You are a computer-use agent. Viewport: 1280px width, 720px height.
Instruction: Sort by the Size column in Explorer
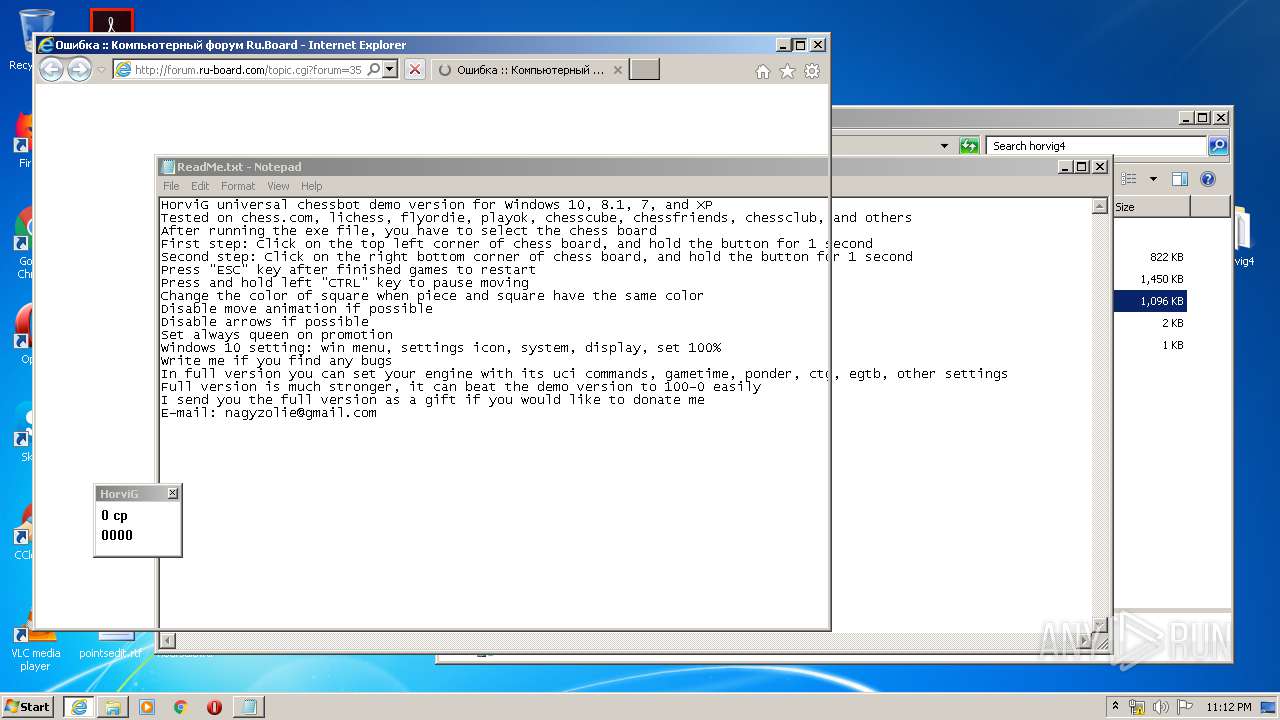click(x=1150, y=207)
